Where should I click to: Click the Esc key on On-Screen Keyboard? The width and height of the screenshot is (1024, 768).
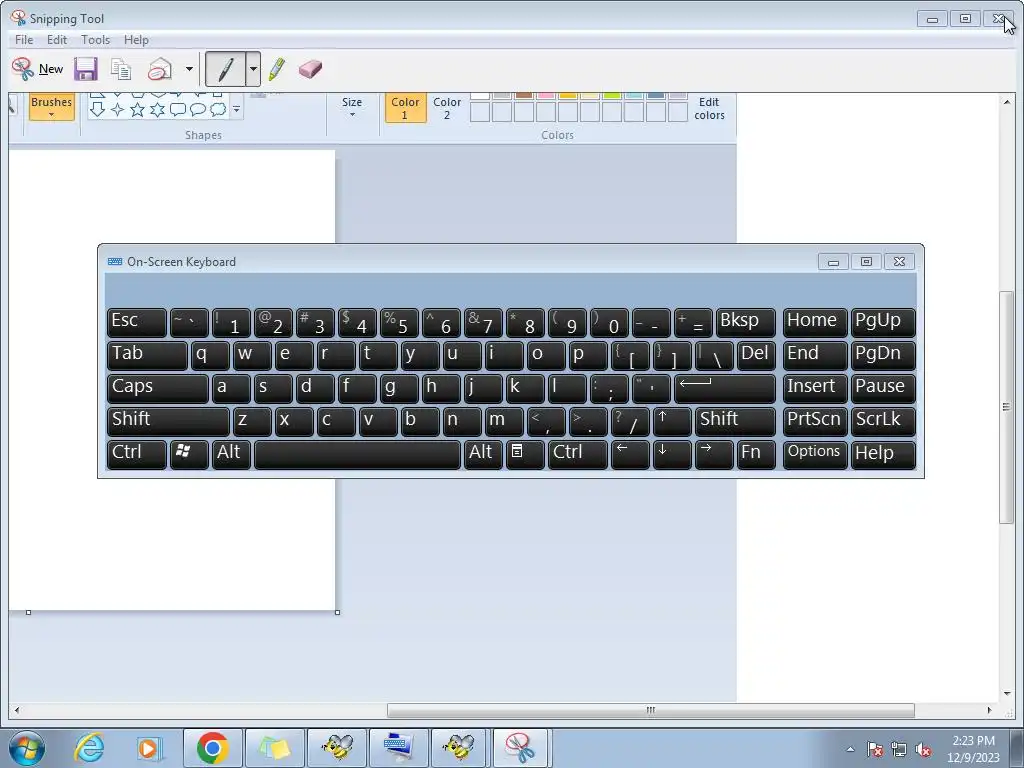tap(136, 323)
